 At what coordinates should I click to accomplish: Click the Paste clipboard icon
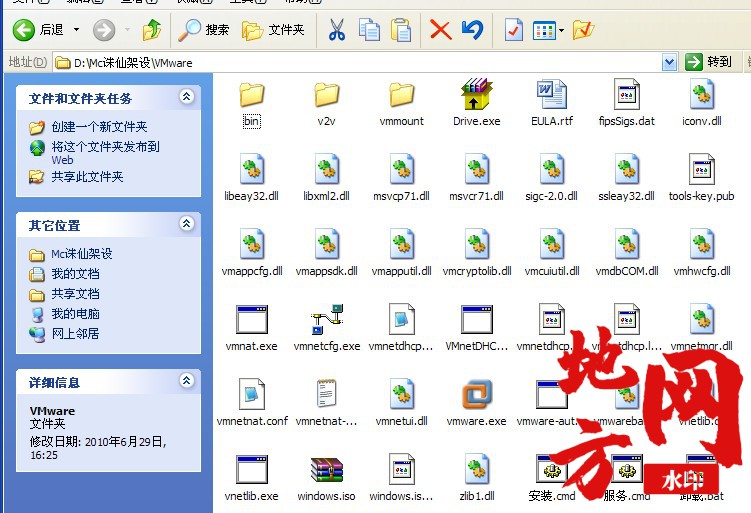point(401,30)
